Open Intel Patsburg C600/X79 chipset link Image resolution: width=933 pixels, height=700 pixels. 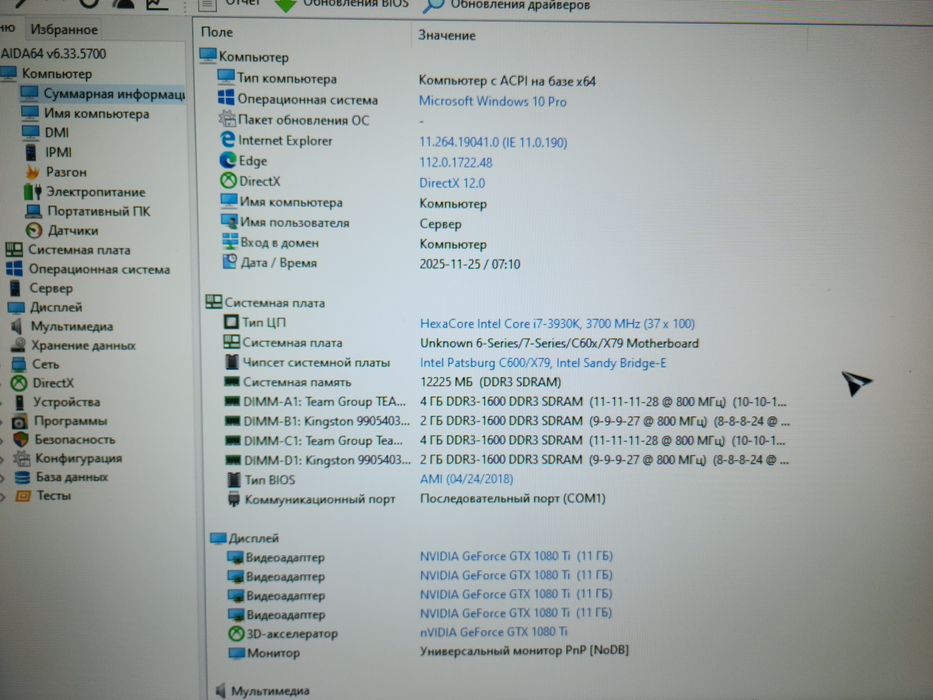coord(543,363)
